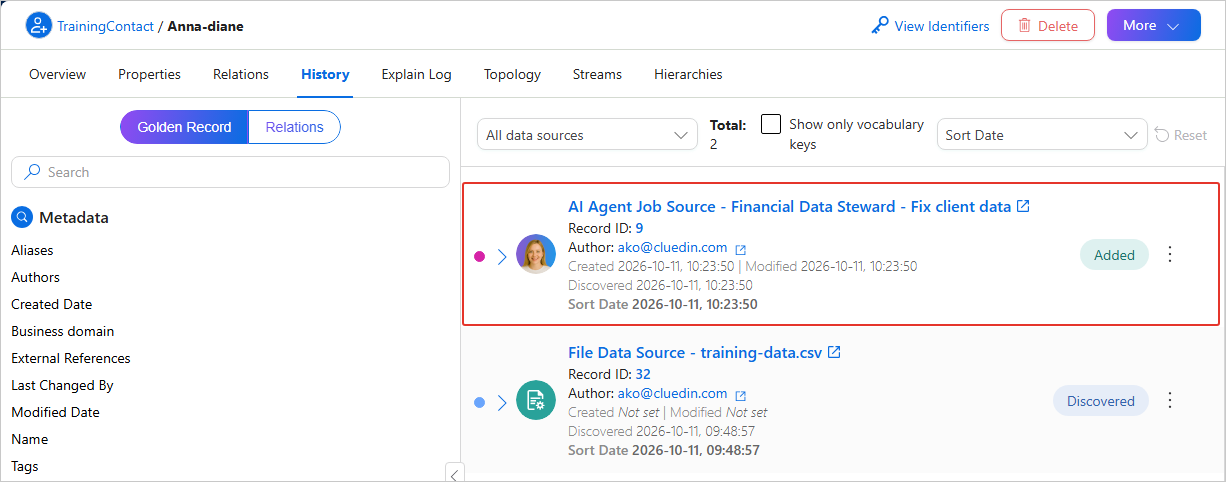Open the Explain Log tab
1226x482 pixels.
click(416, 74)
